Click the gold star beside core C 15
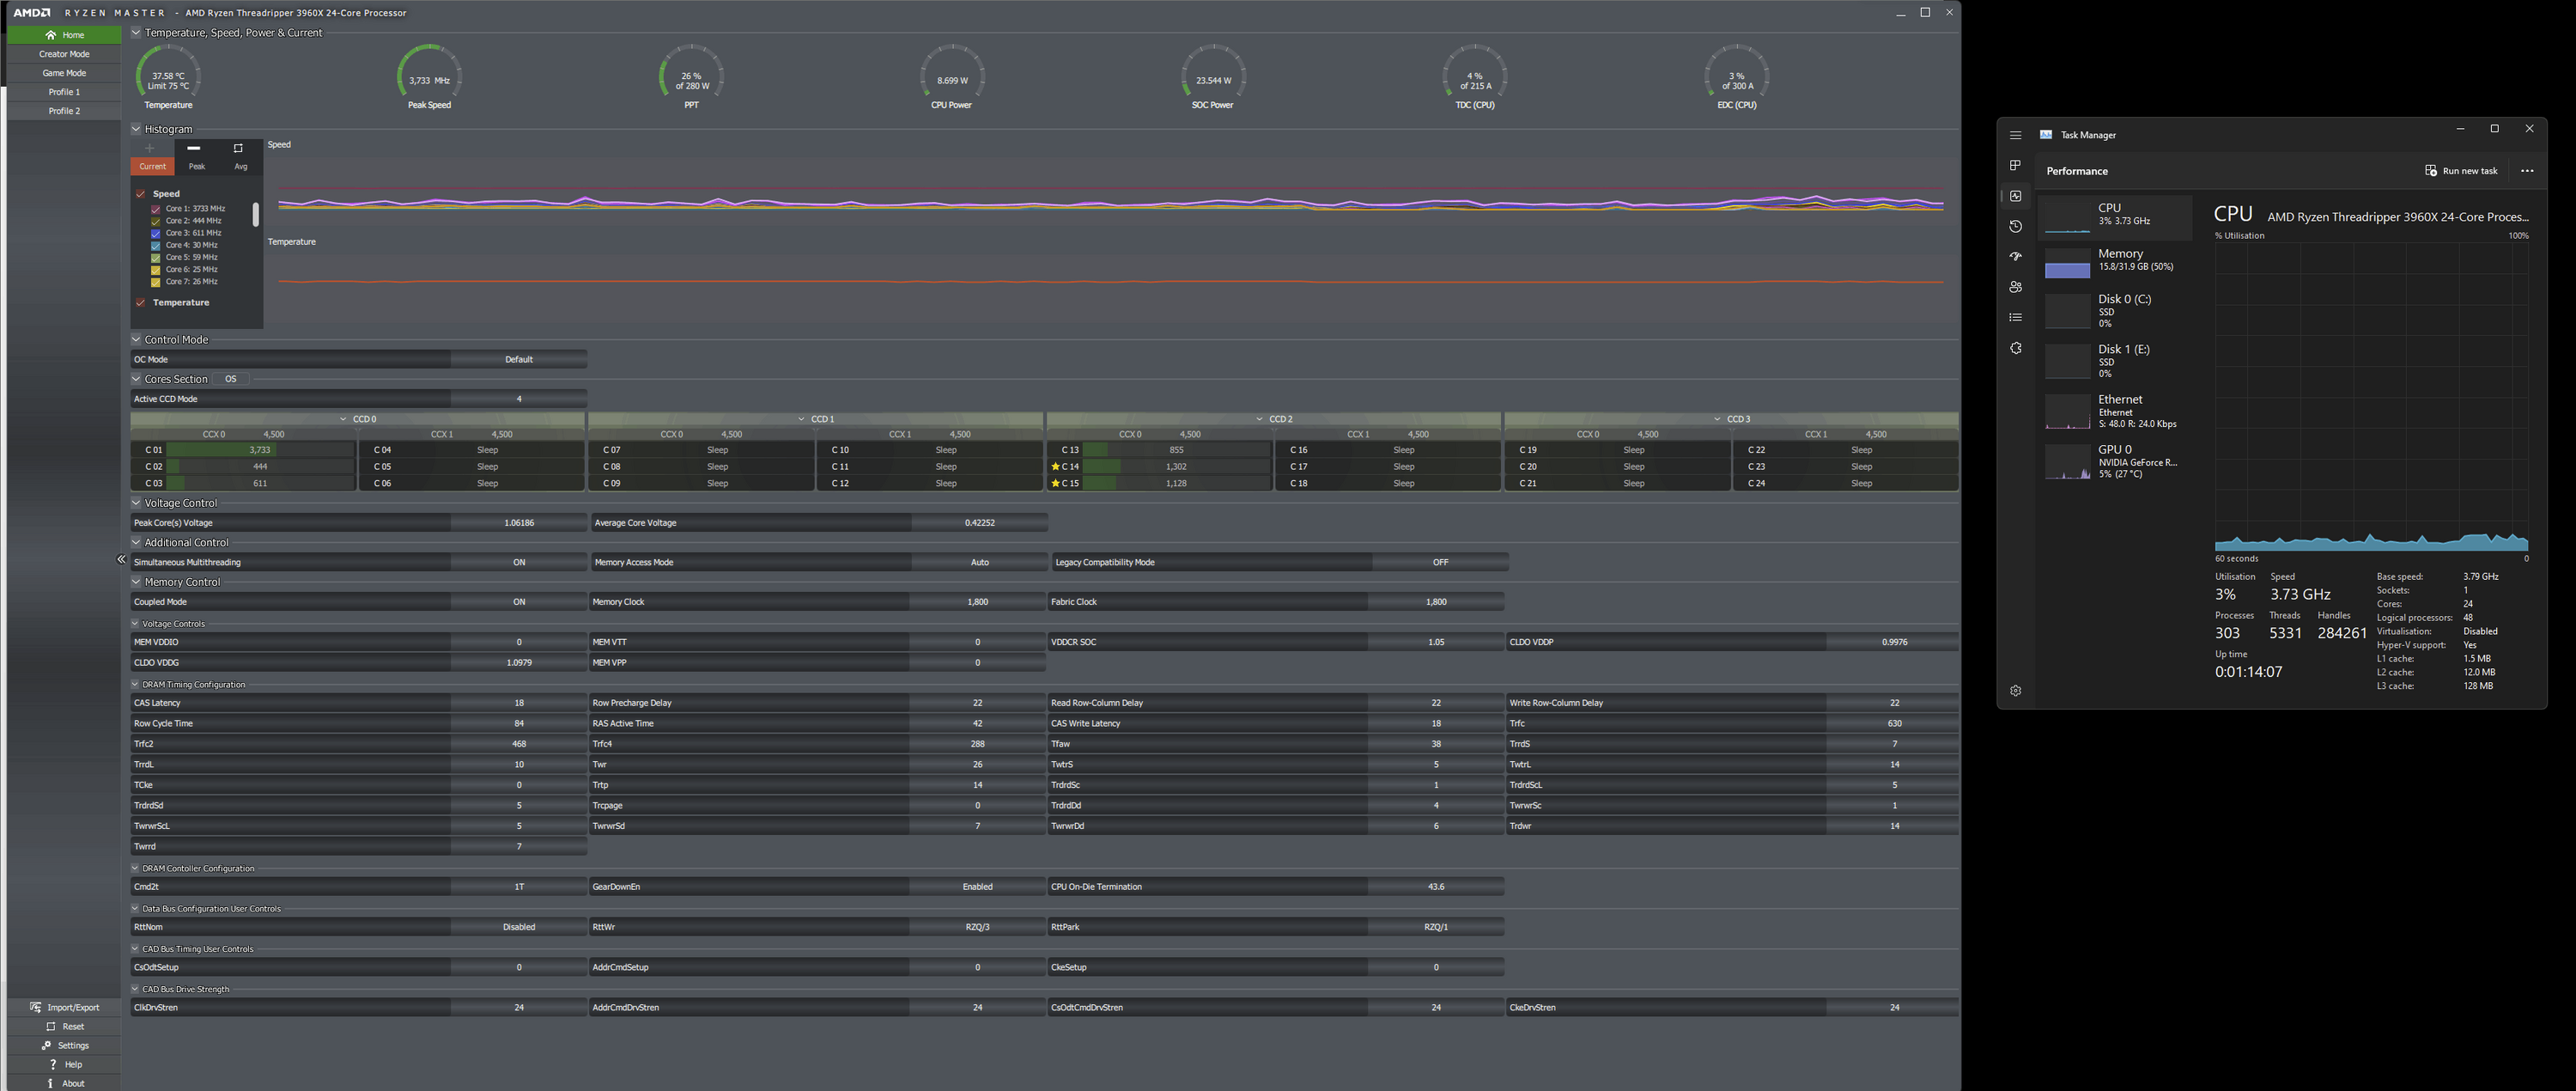The width and height of the screenshot is (2576, 1091). point(1055,483)
